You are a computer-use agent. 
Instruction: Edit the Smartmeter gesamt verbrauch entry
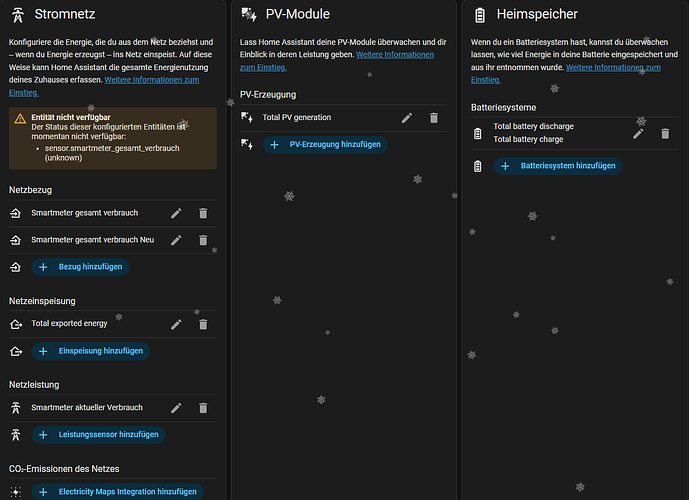point(176,213)
